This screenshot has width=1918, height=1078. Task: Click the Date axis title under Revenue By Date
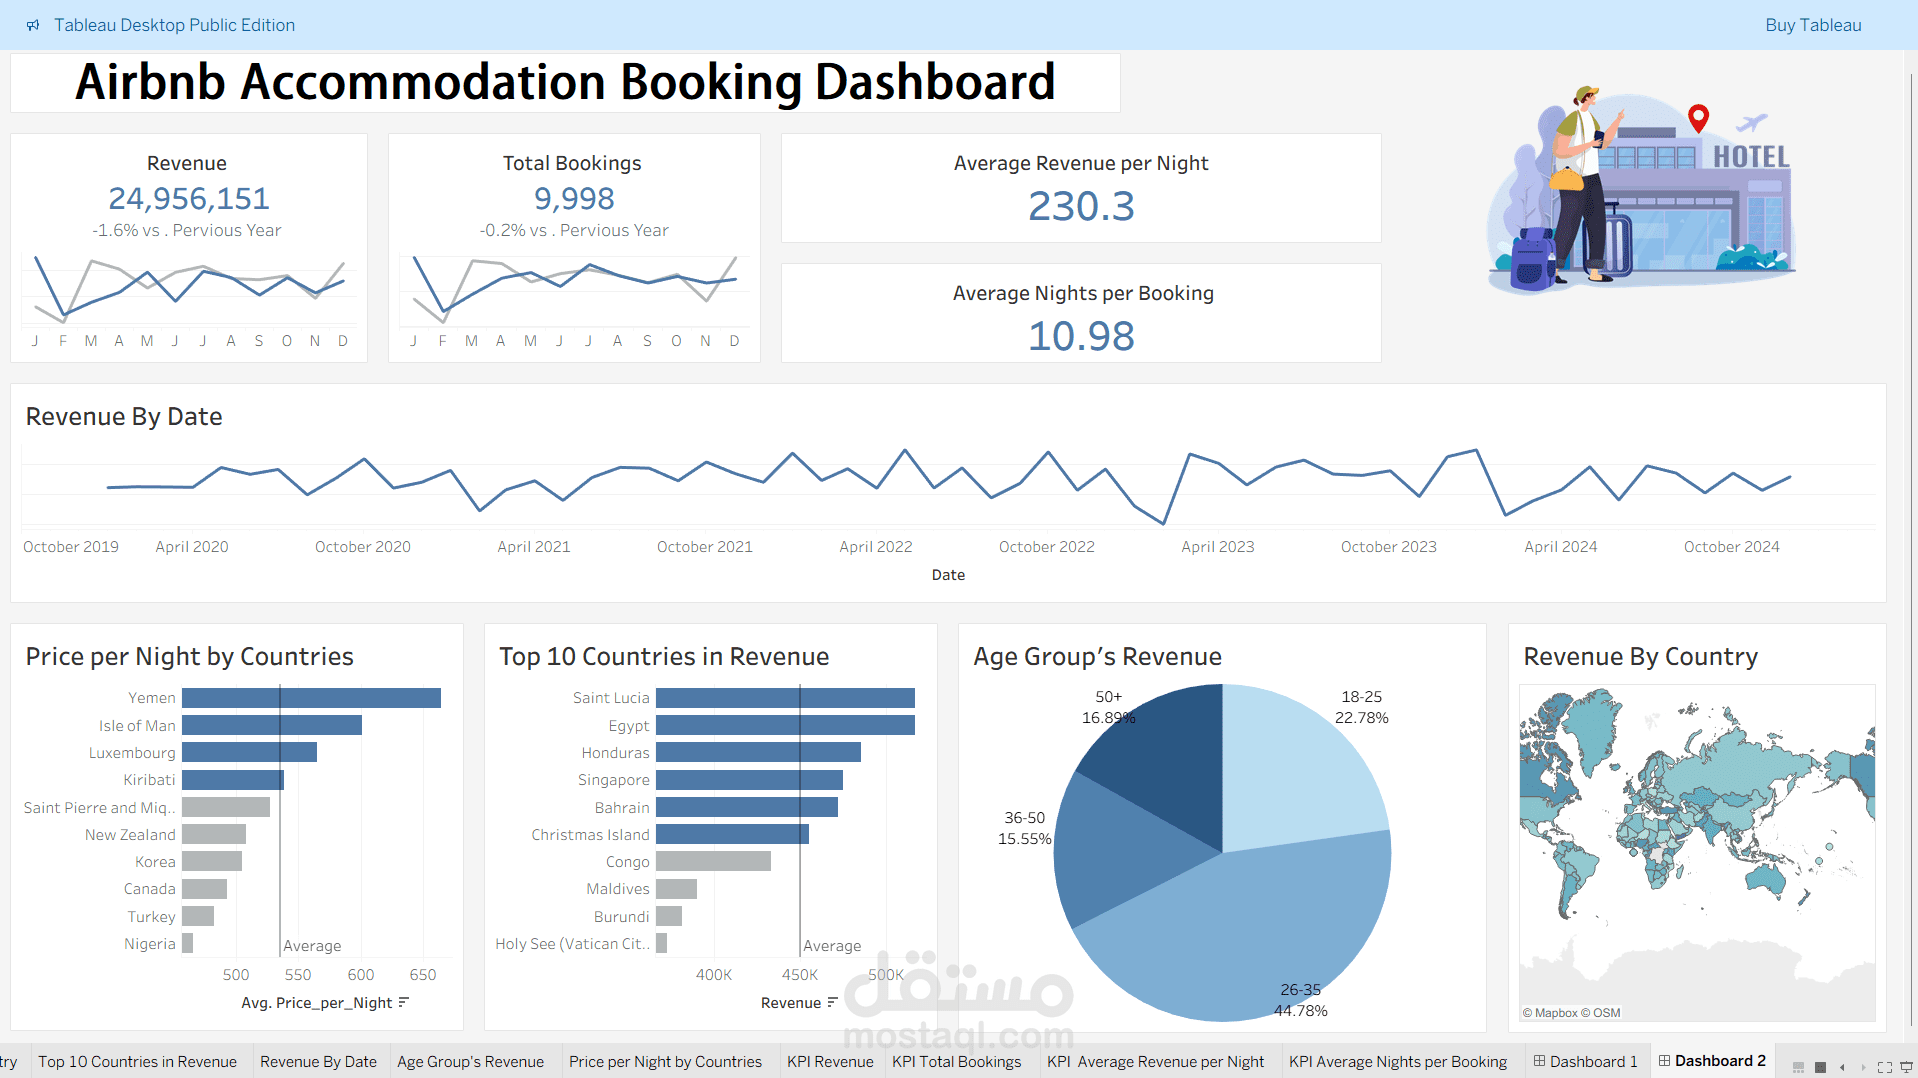coord(948,575)
